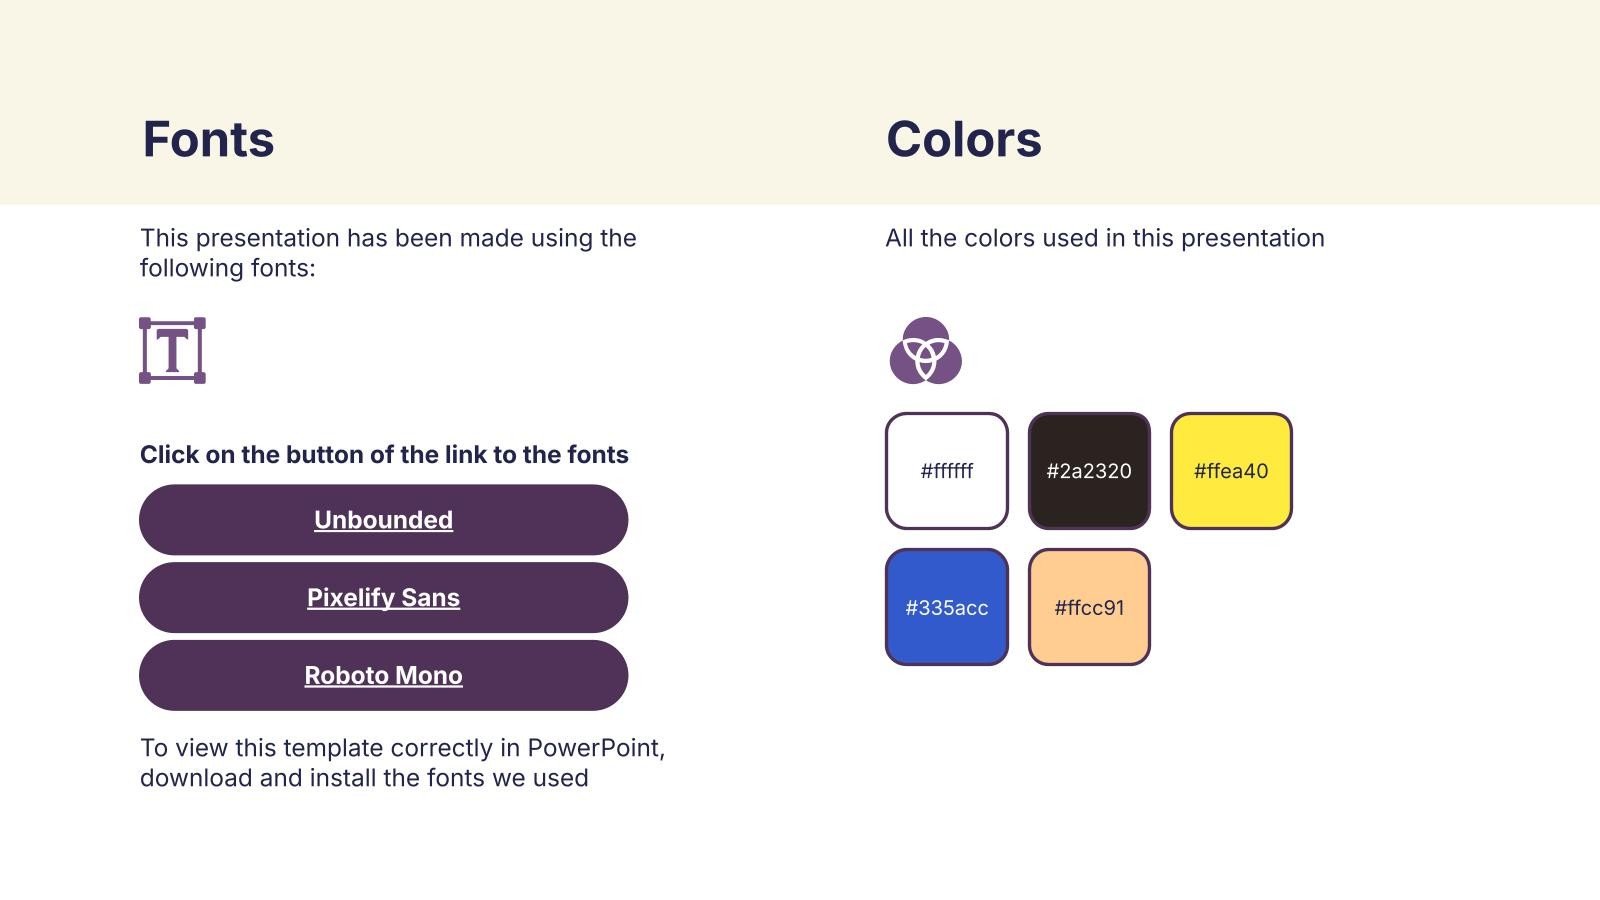Click the text box font icon
This screenshot has width=1600, height=900.
(x=172, y=350)
